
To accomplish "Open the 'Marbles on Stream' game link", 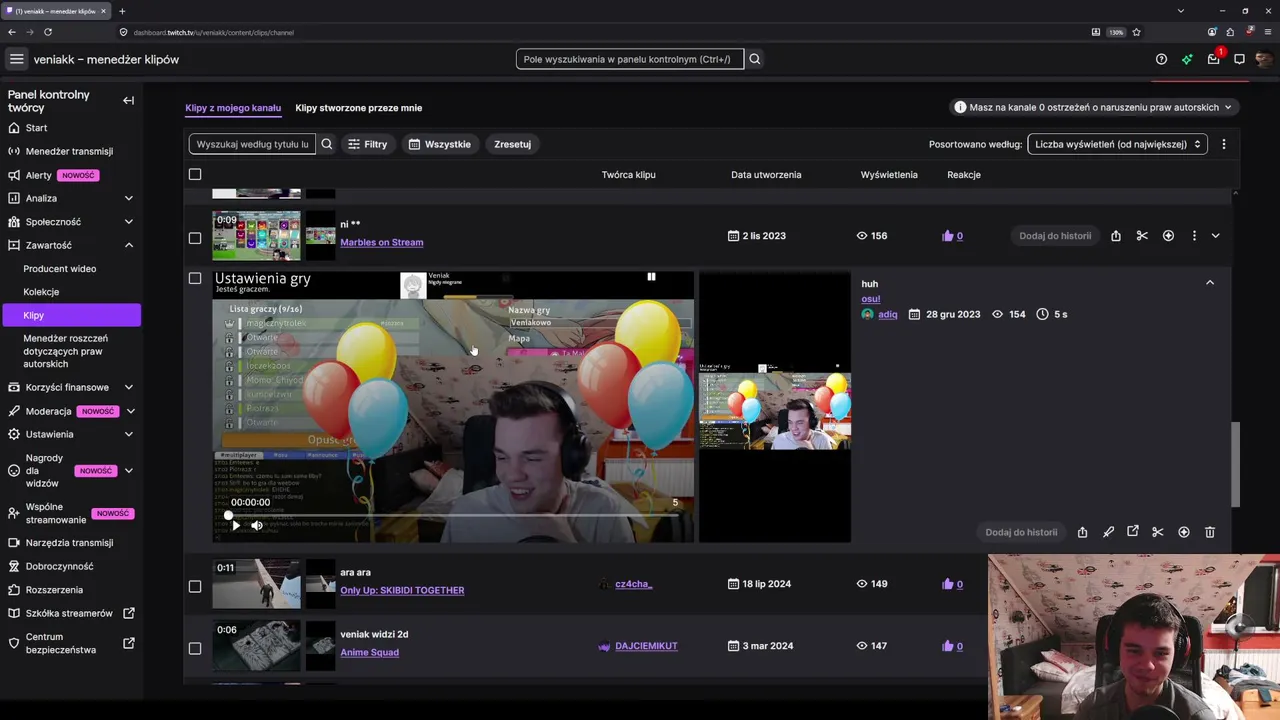I will (381, 242).
